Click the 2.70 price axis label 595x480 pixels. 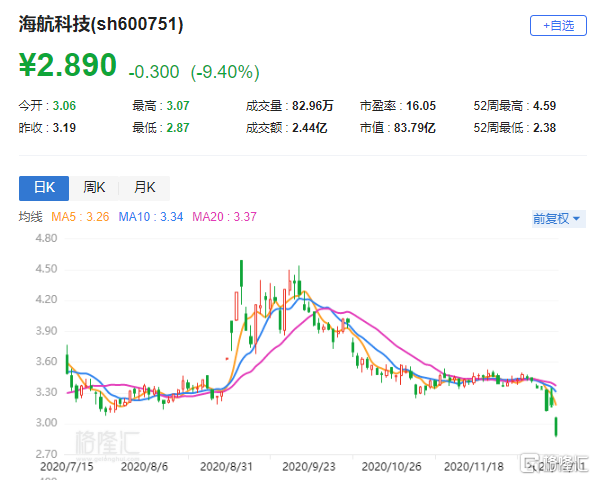coord(46,454)
